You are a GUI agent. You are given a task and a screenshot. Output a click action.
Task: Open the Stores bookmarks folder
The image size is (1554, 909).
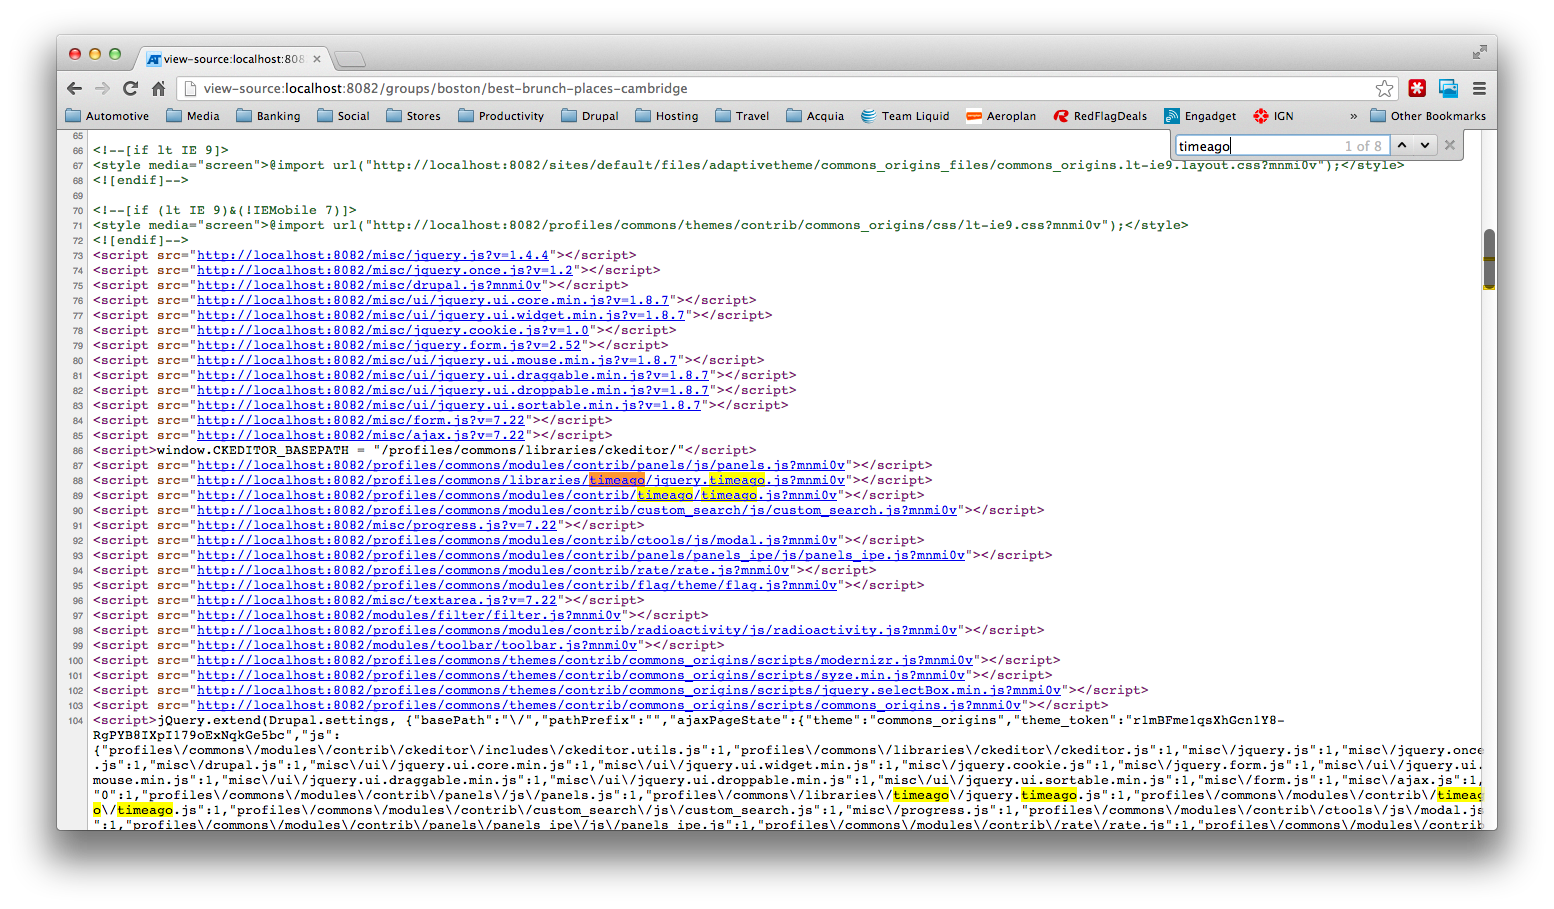413,116
